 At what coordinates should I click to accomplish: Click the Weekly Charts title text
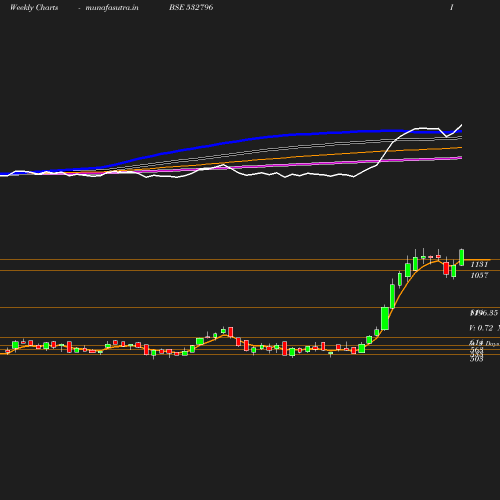34,8
